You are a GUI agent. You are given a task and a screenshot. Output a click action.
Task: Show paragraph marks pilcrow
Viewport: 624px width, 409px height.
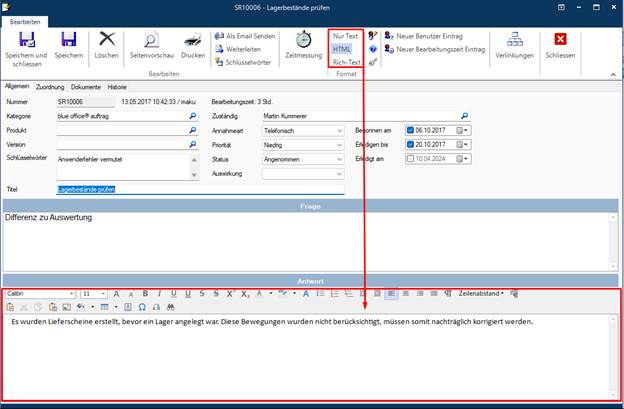click(x=448, y=294)
